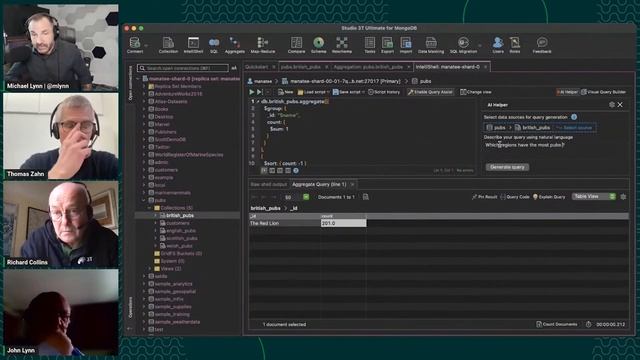Switch to the Raw shell output tab
640x360 pixels.
coord(269,184)
